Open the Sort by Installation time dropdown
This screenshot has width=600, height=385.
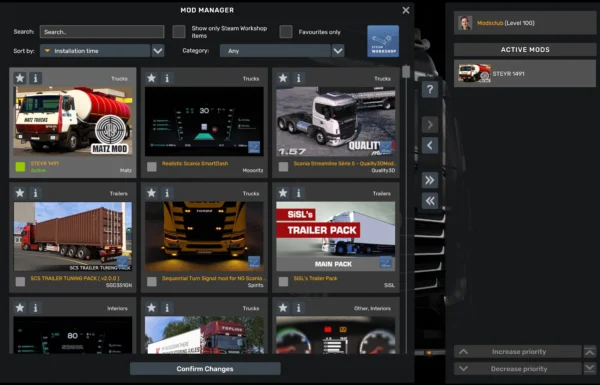95,51
